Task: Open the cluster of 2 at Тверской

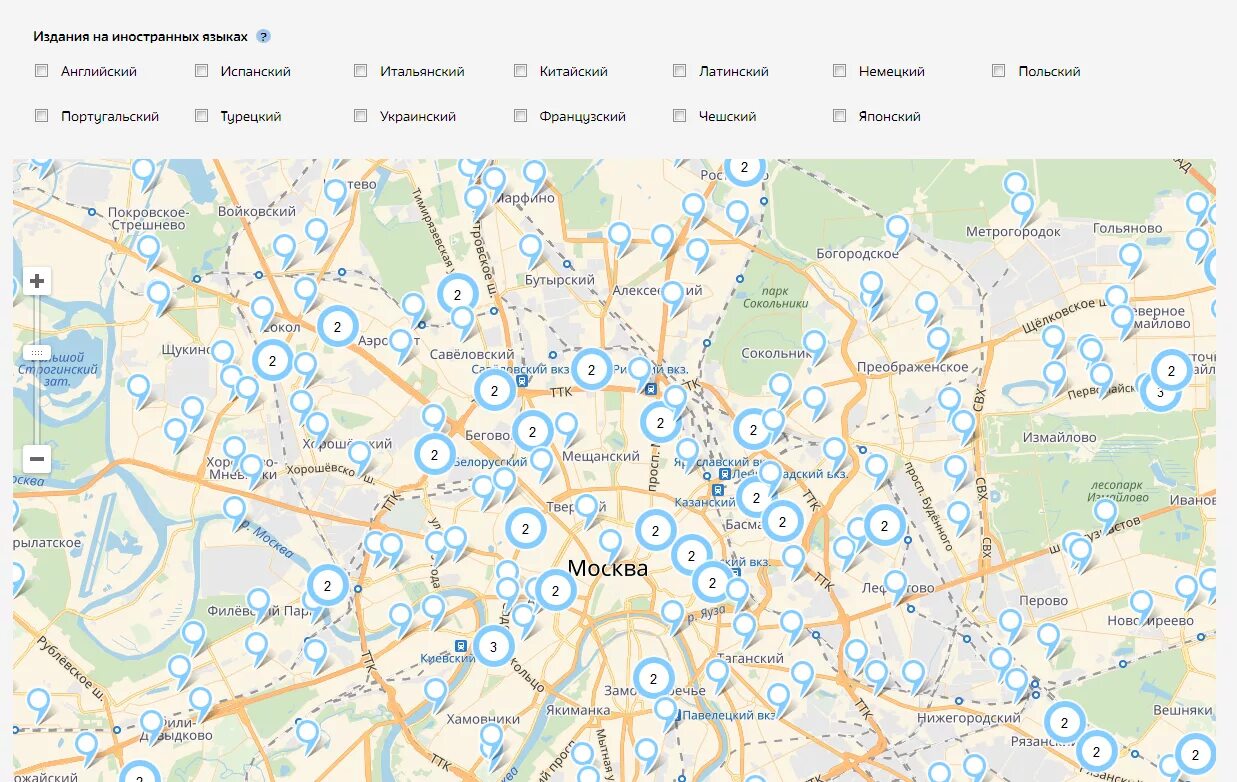Action: point(524,528)
